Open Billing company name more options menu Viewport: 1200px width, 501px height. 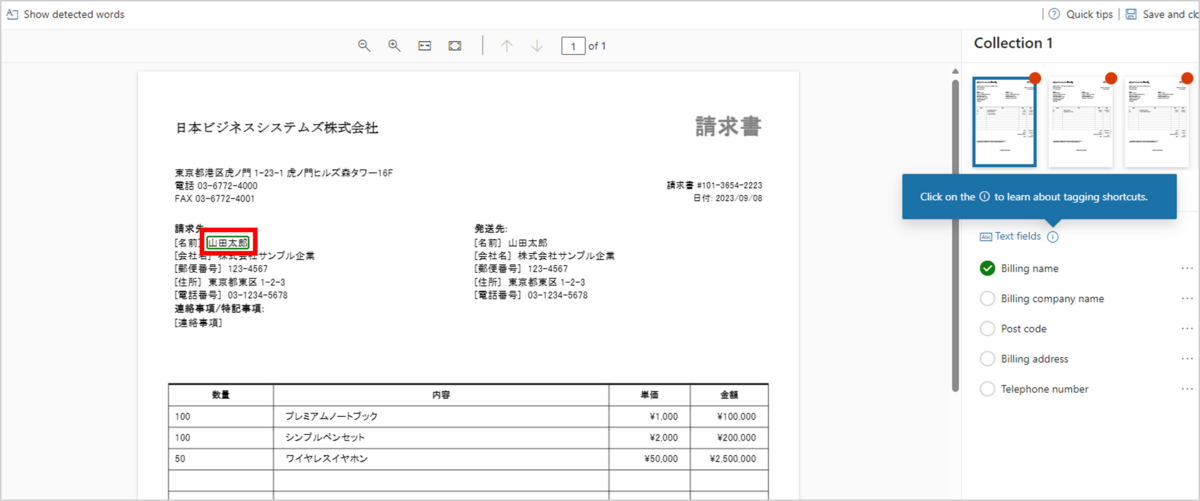tap(1187, 299)
